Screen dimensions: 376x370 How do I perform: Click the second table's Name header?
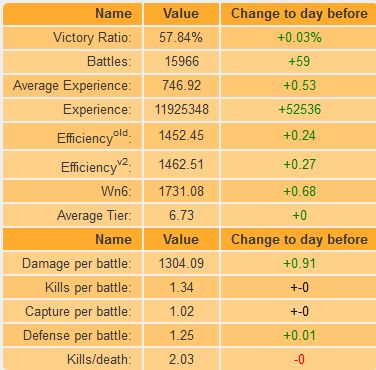114,239
